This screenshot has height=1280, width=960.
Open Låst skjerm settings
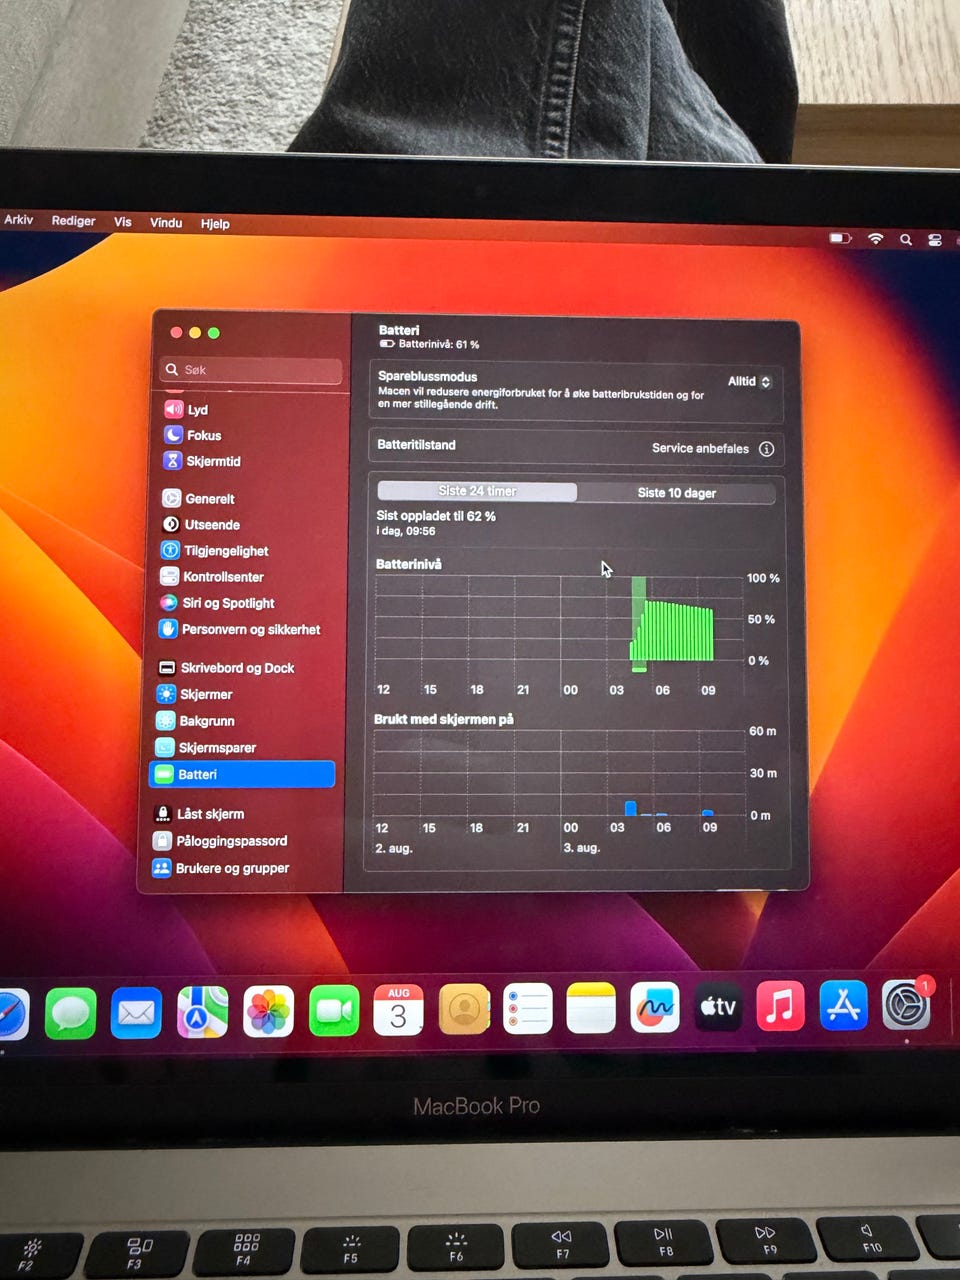198,814
